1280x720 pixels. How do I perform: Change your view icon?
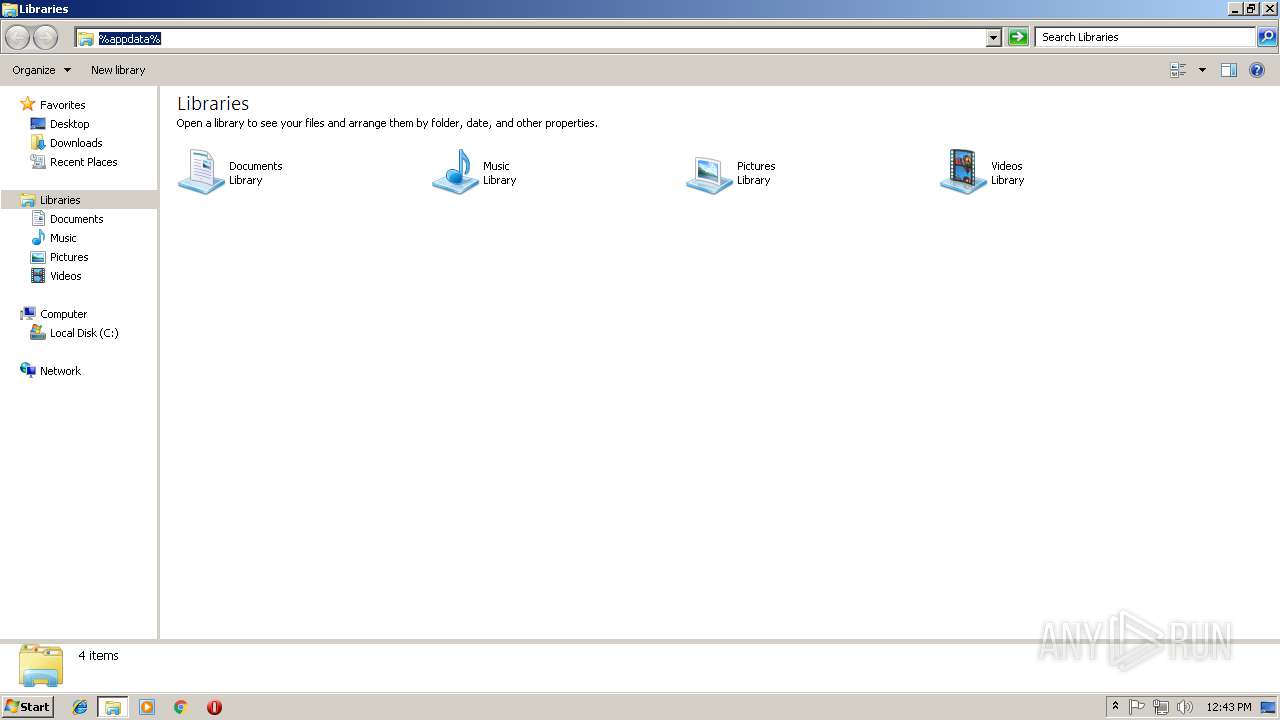(x=1178, y=70)
